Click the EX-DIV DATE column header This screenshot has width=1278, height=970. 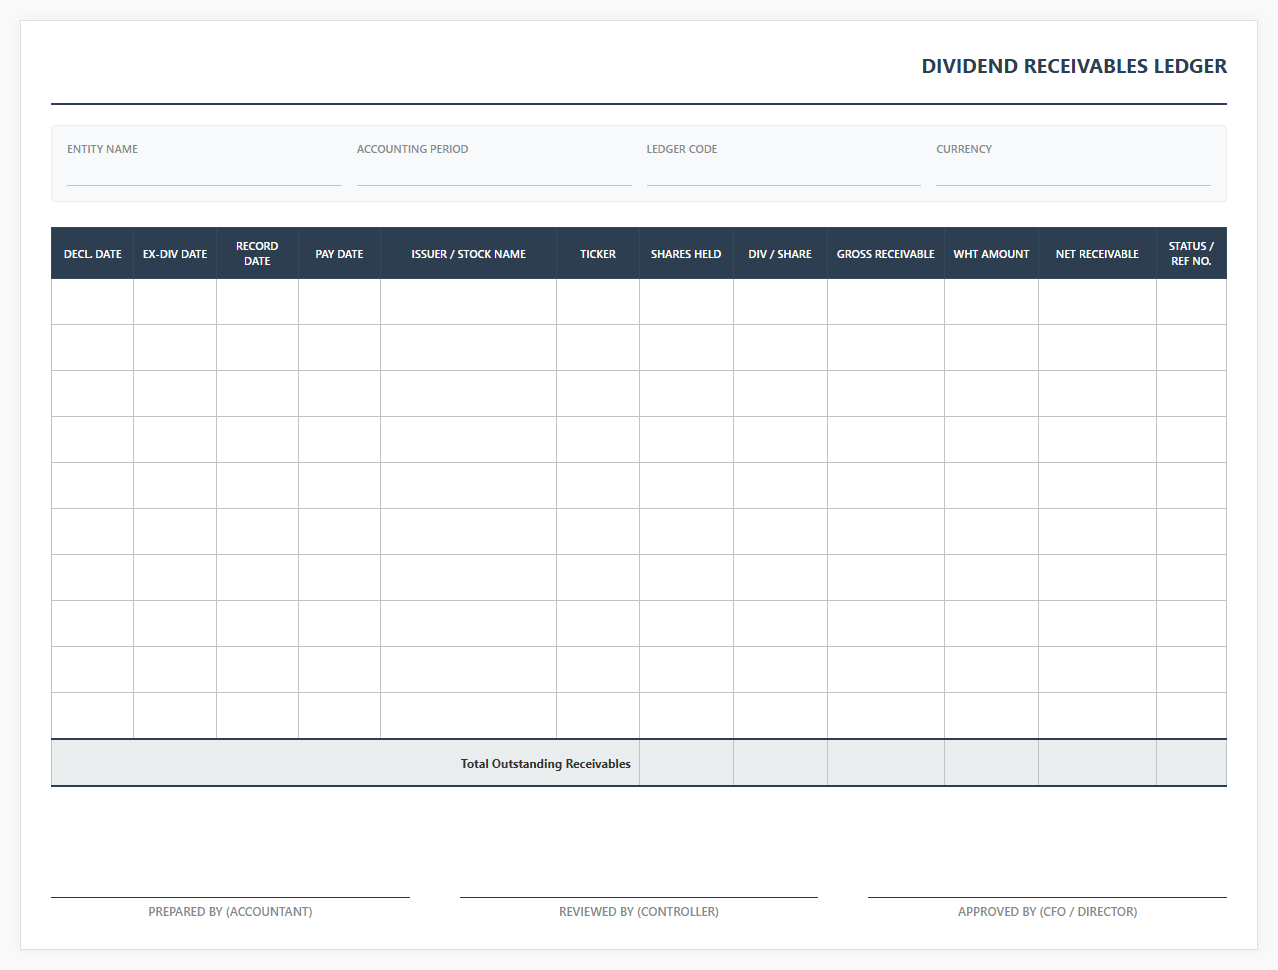[x=175, y=254]
